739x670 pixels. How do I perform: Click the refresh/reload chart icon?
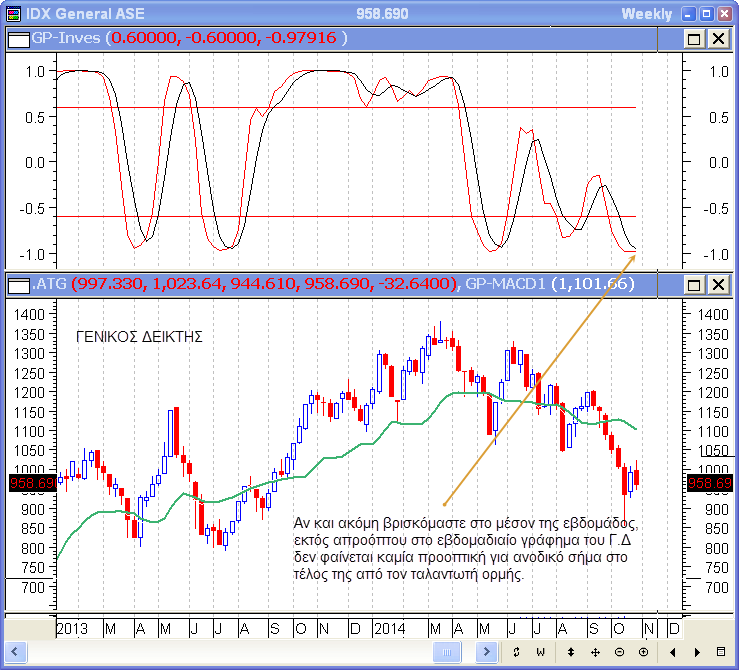pos(516,652)
